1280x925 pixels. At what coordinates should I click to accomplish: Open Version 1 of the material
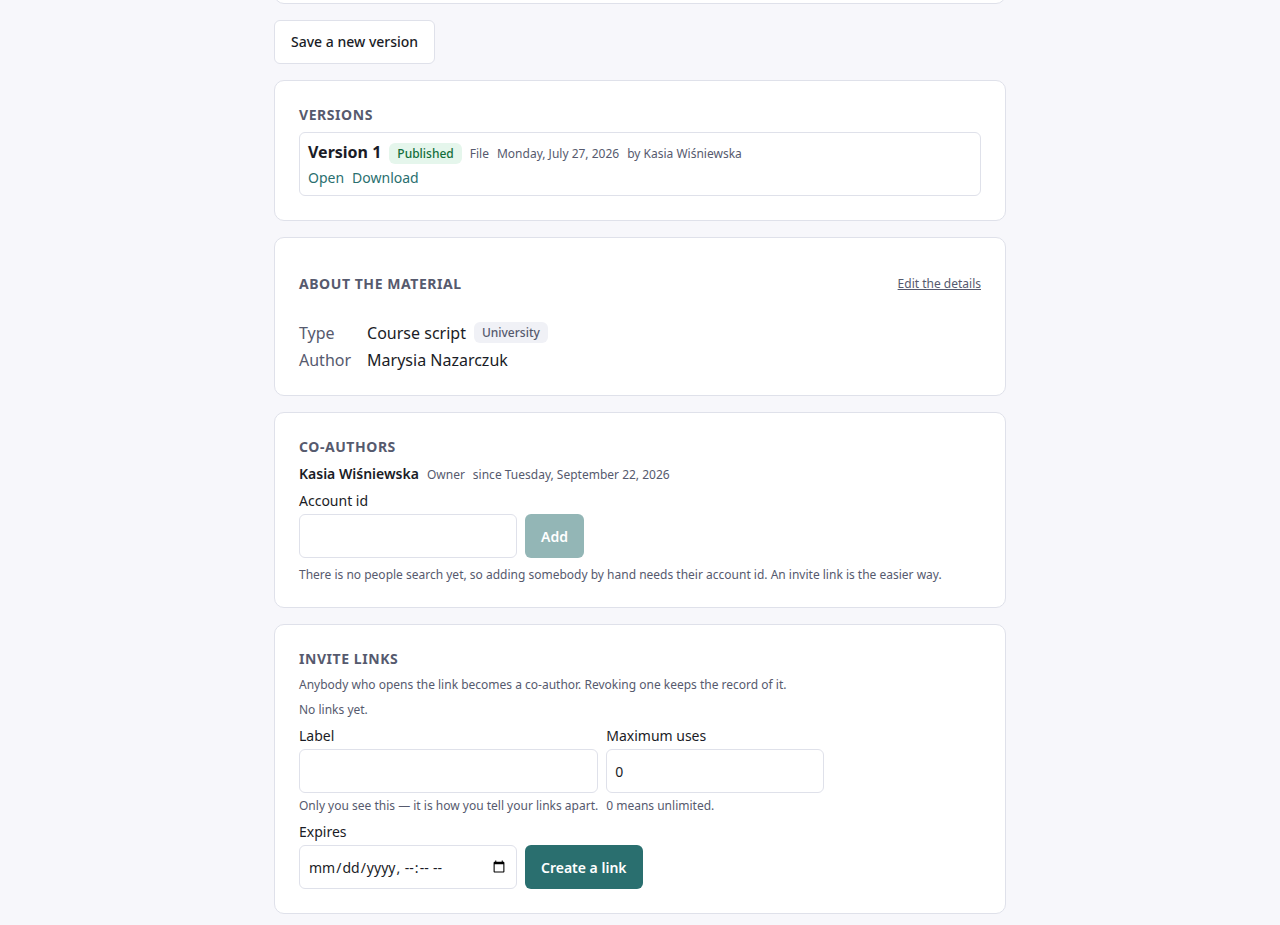tap(326, 178)
